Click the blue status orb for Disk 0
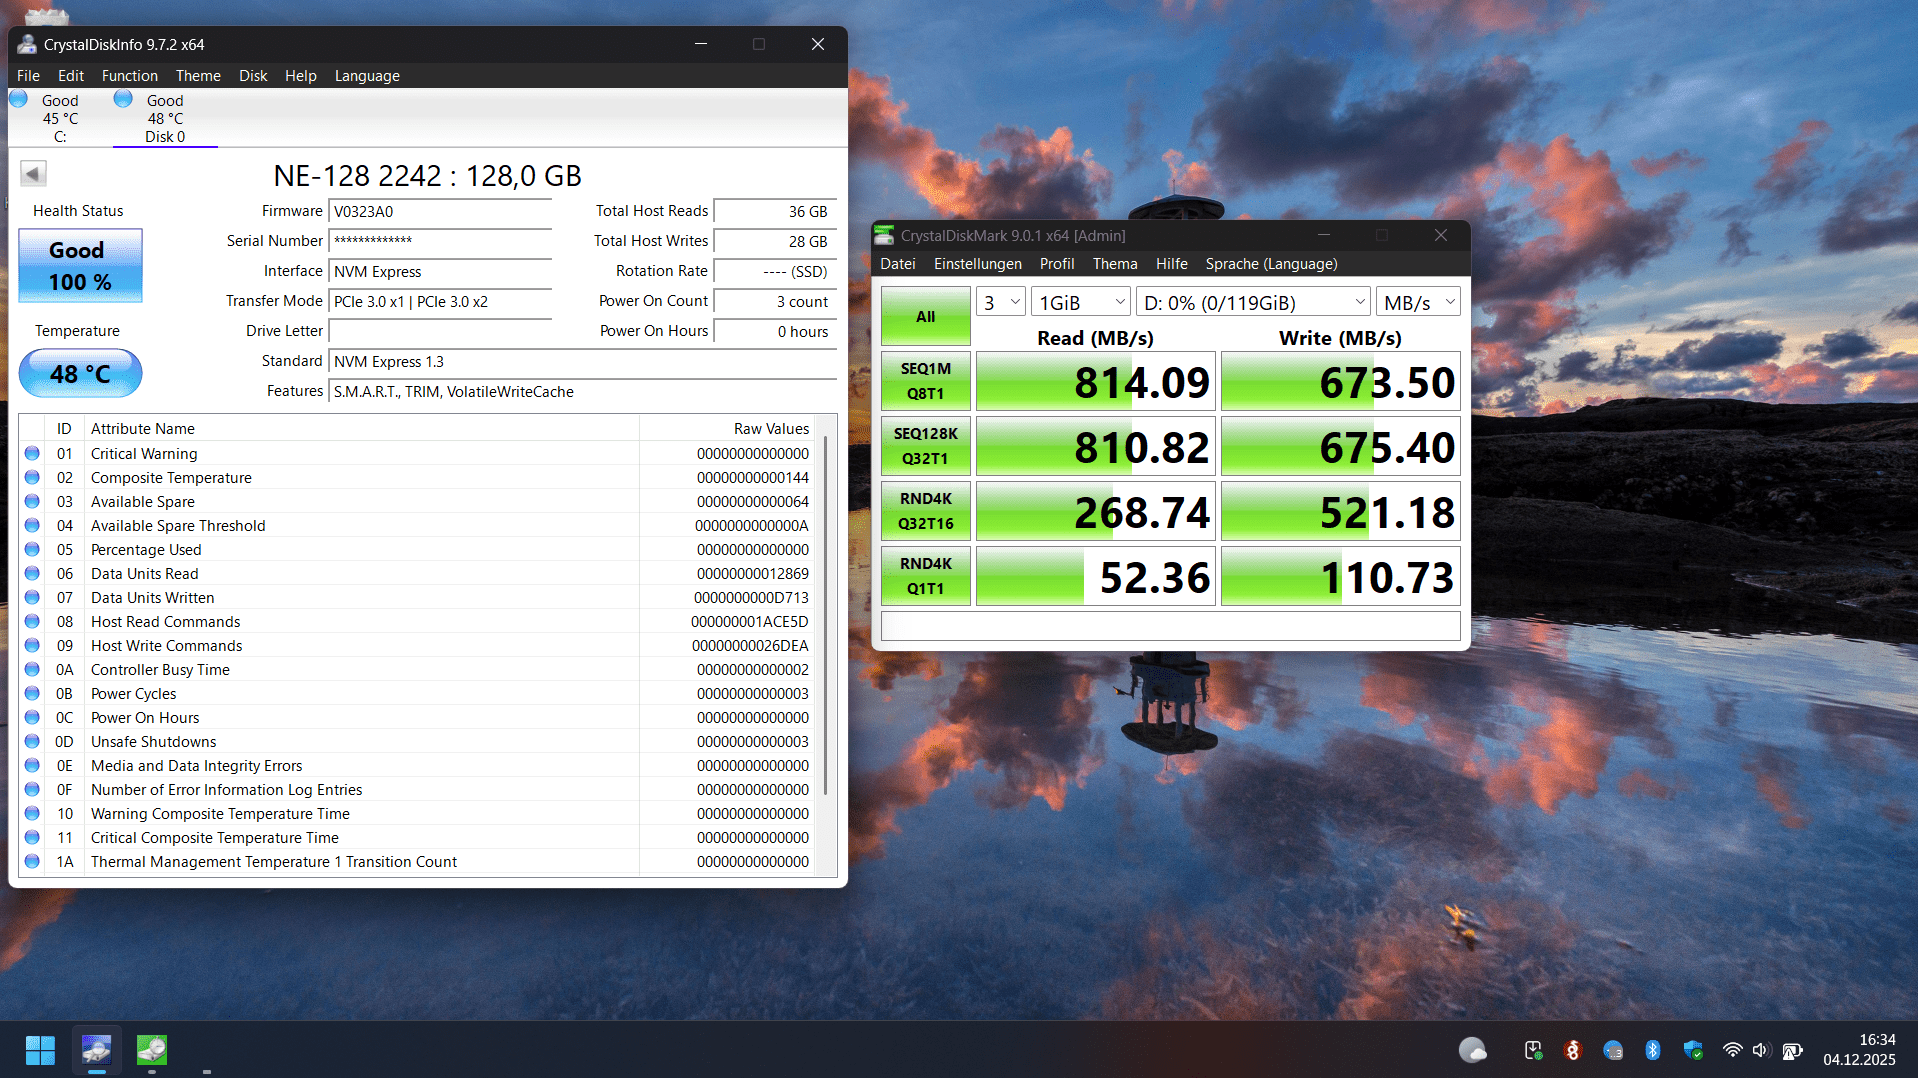1918x1078 pixels. pos(123,99)
